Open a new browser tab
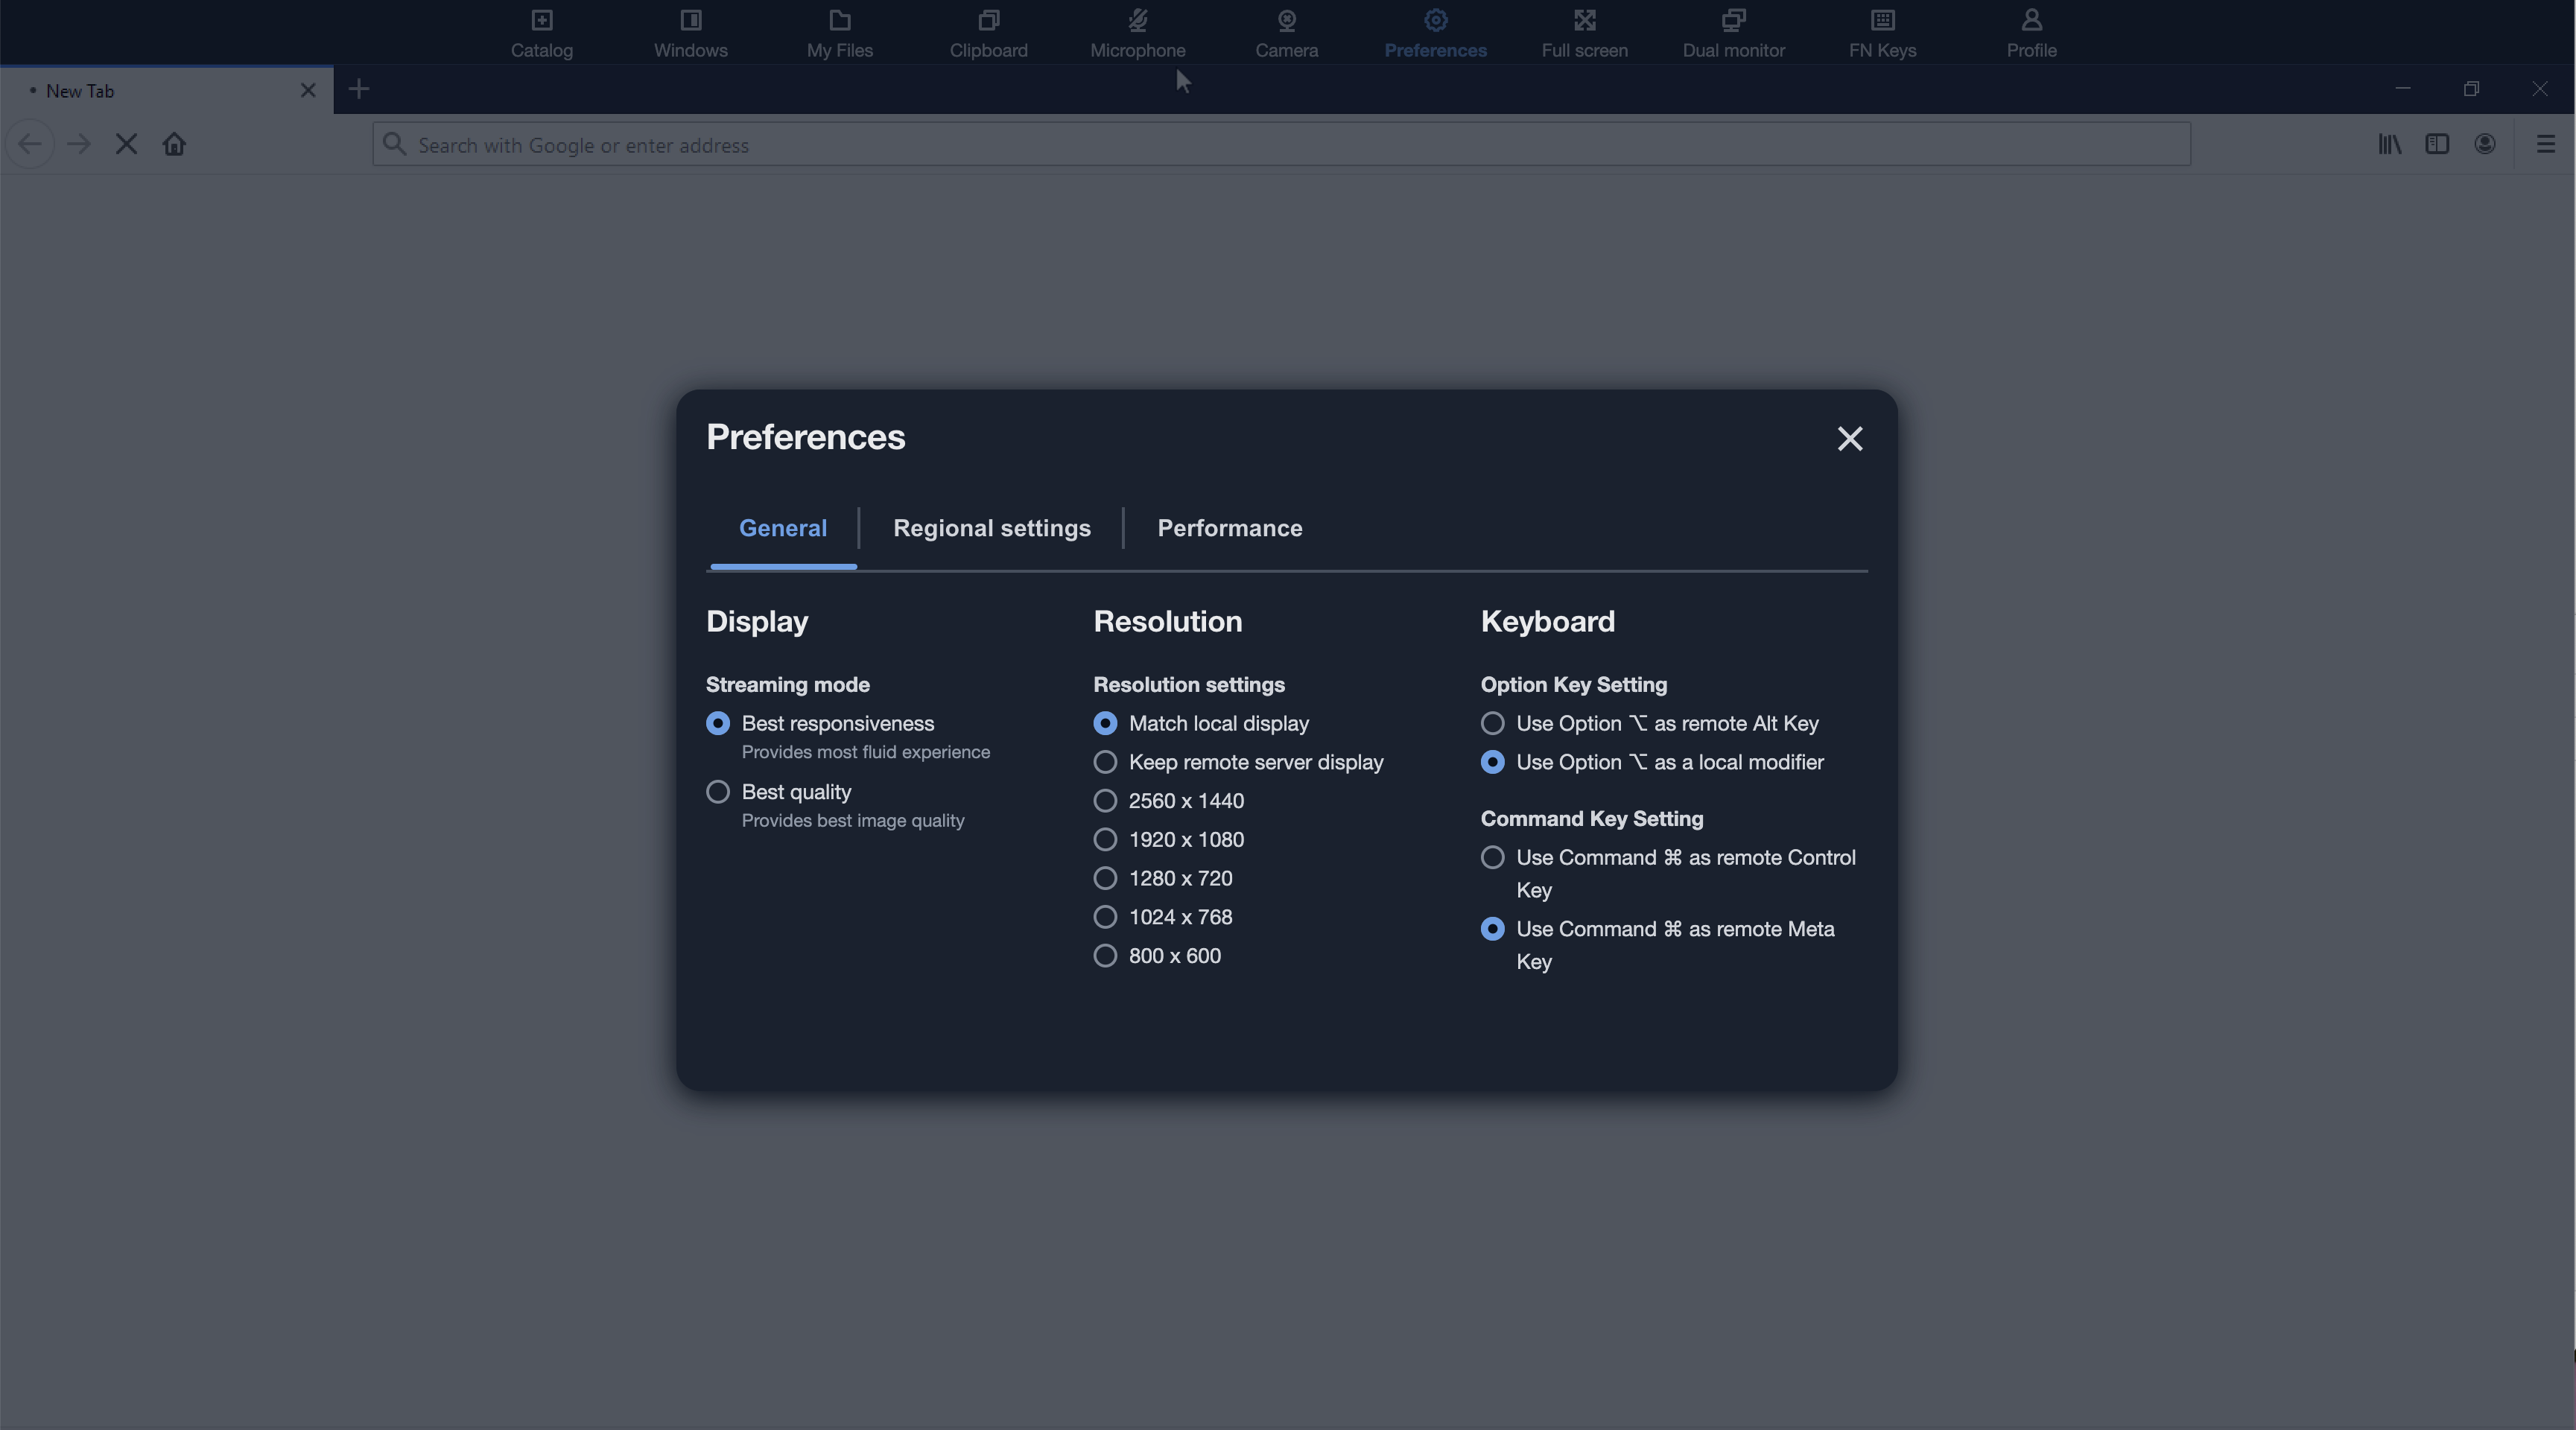 [358, 90]
